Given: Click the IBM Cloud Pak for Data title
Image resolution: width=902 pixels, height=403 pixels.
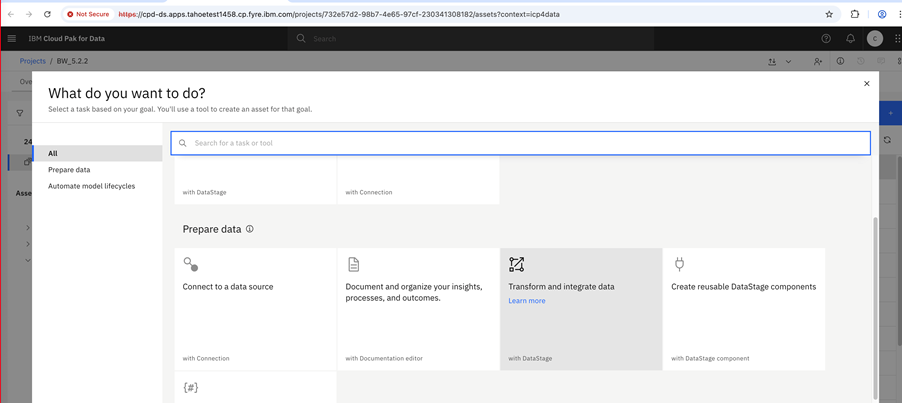Looking at the screenshot, I should pos(67,39).
